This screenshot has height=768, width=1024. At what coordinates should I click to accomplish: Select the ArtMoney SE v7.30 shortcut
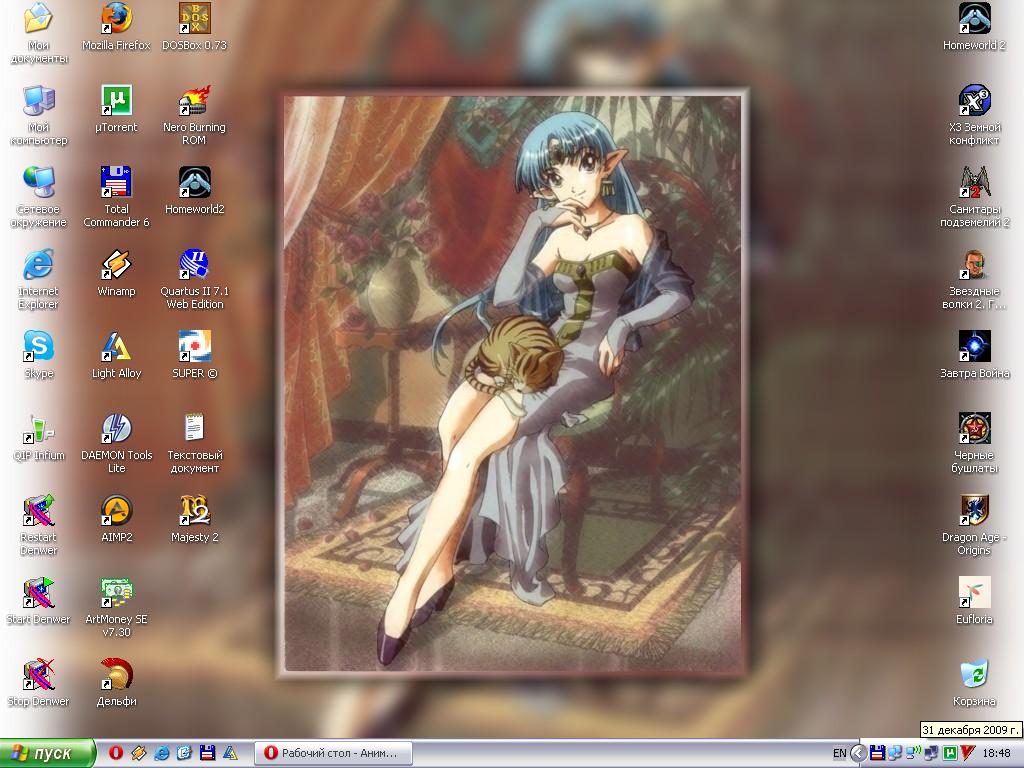(116, 609)
